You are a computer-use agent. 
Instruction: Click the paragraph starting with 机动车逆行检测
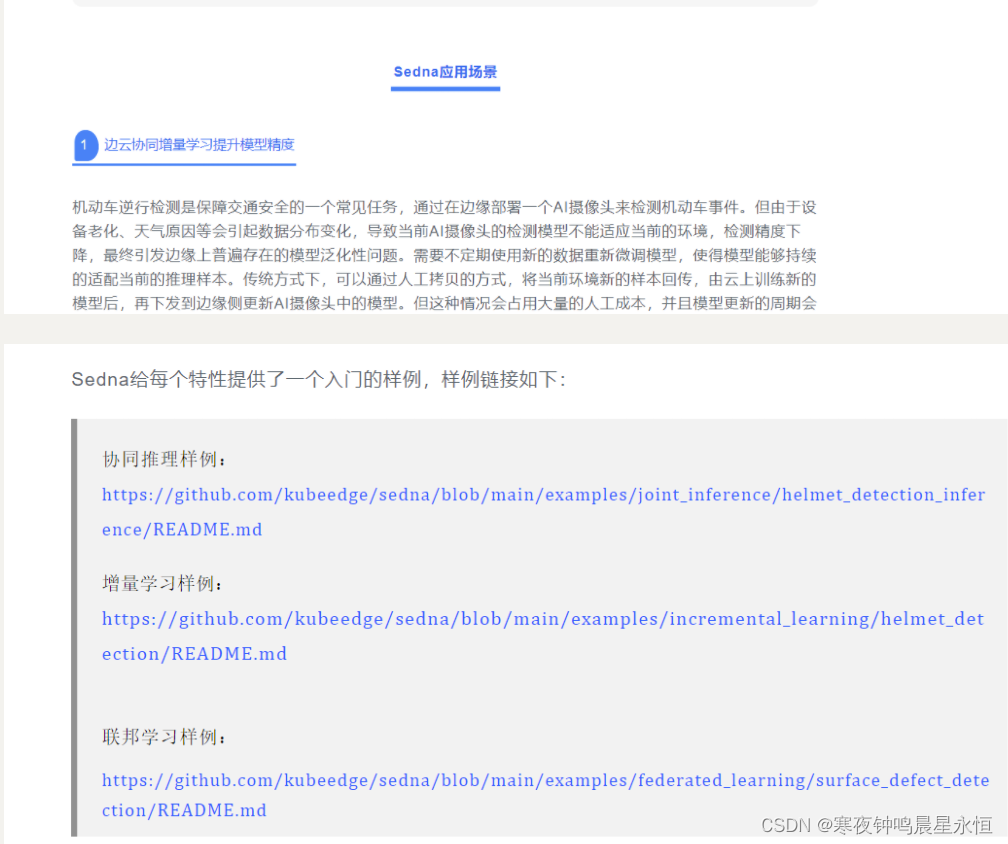coord(444,255)
